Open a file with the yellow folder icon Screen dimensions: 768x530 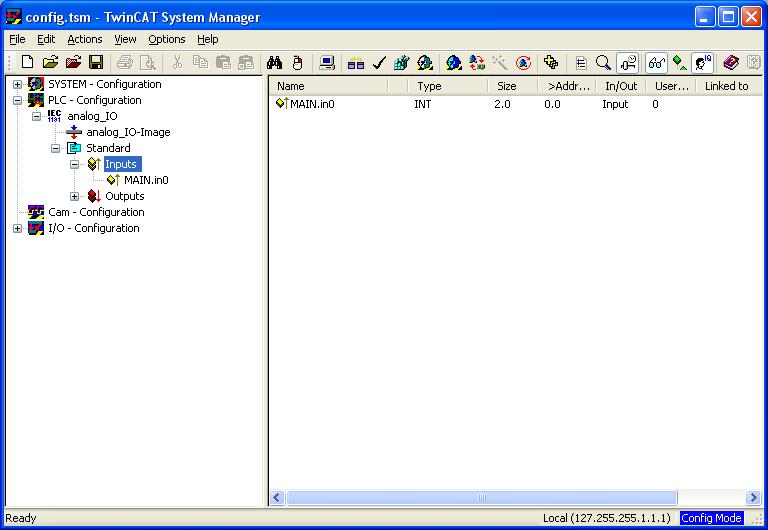pyautogui.click(x=50, y=62)
